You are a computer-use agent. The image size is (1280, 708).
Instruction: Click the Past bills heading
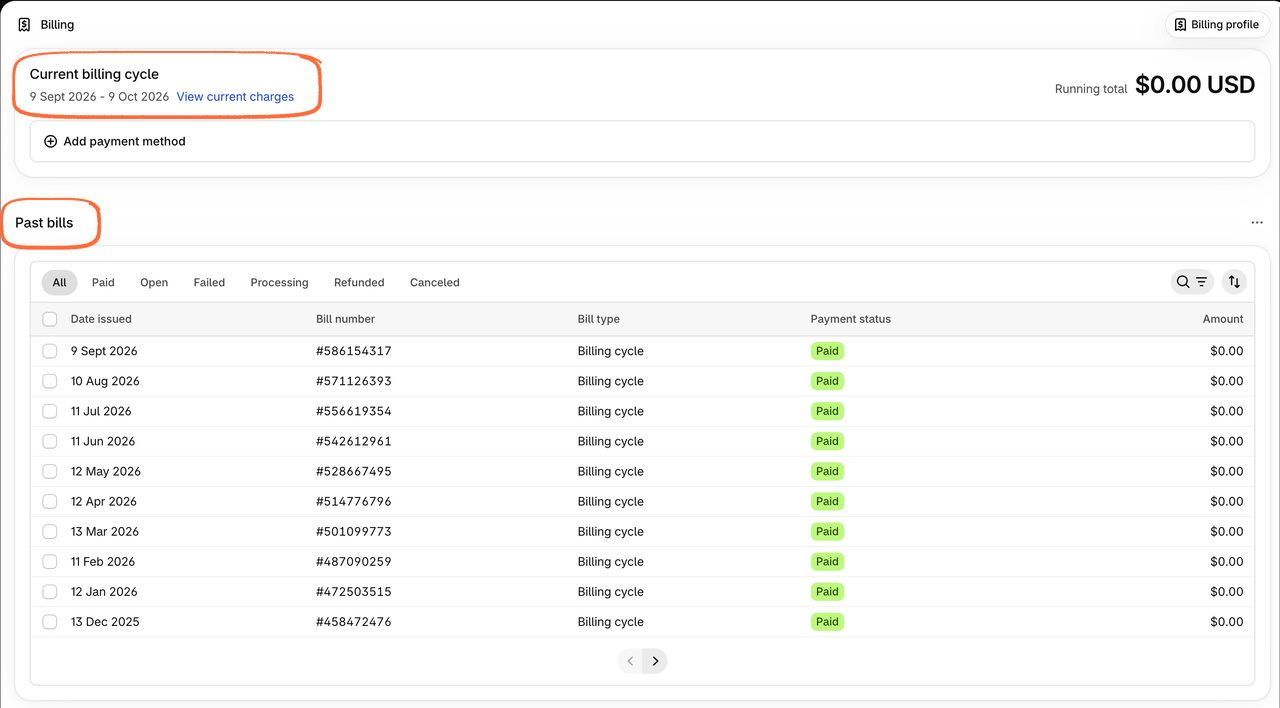[44, 223]
